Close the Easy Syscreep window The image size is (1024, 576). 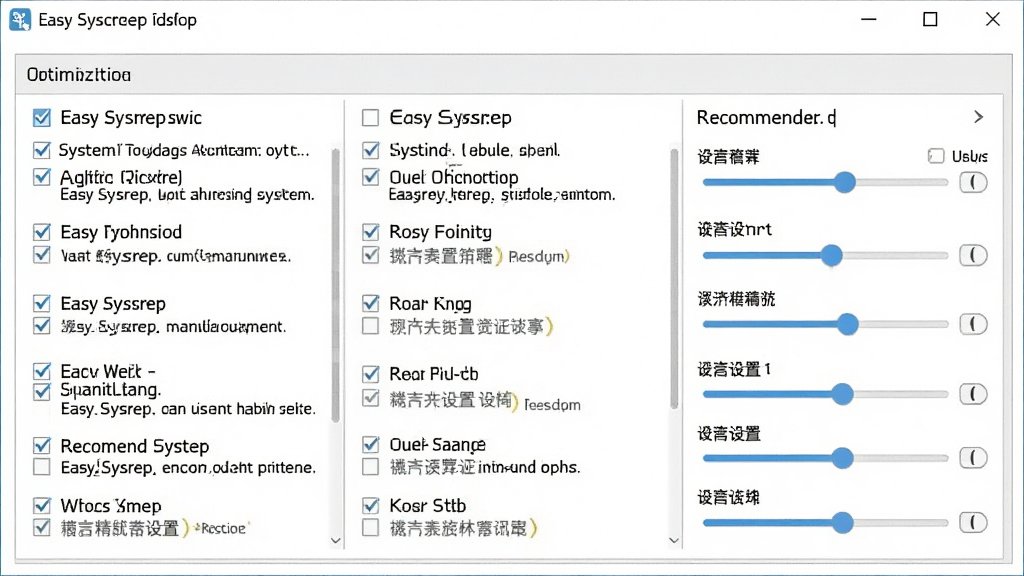click(x=993, y=20)
